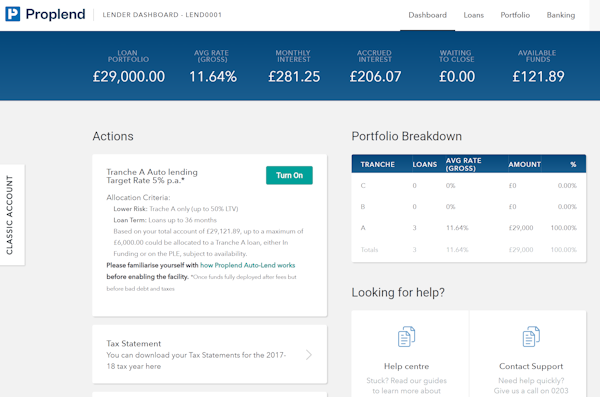Viewport: 600px width, 397px height.
Task: Go to the Portfolio menu item
Action: point(515,15)
